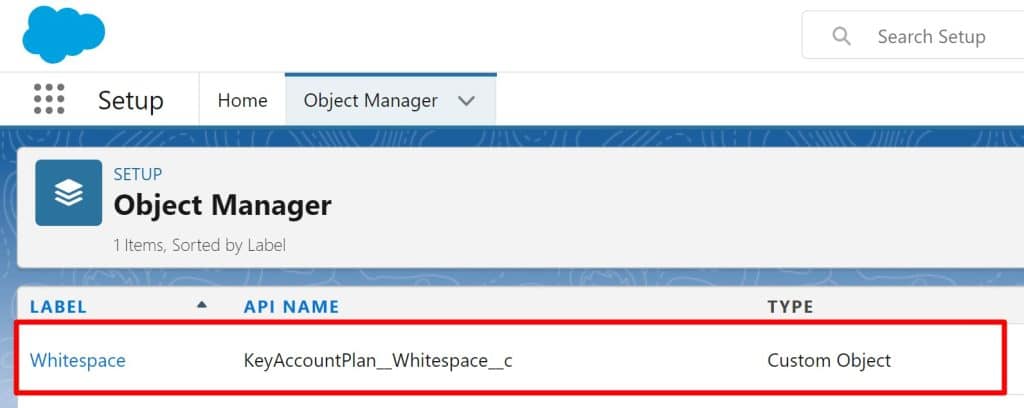Click the KeyAccountPlan__Whitespace__c API name

(x=378, y=360)
